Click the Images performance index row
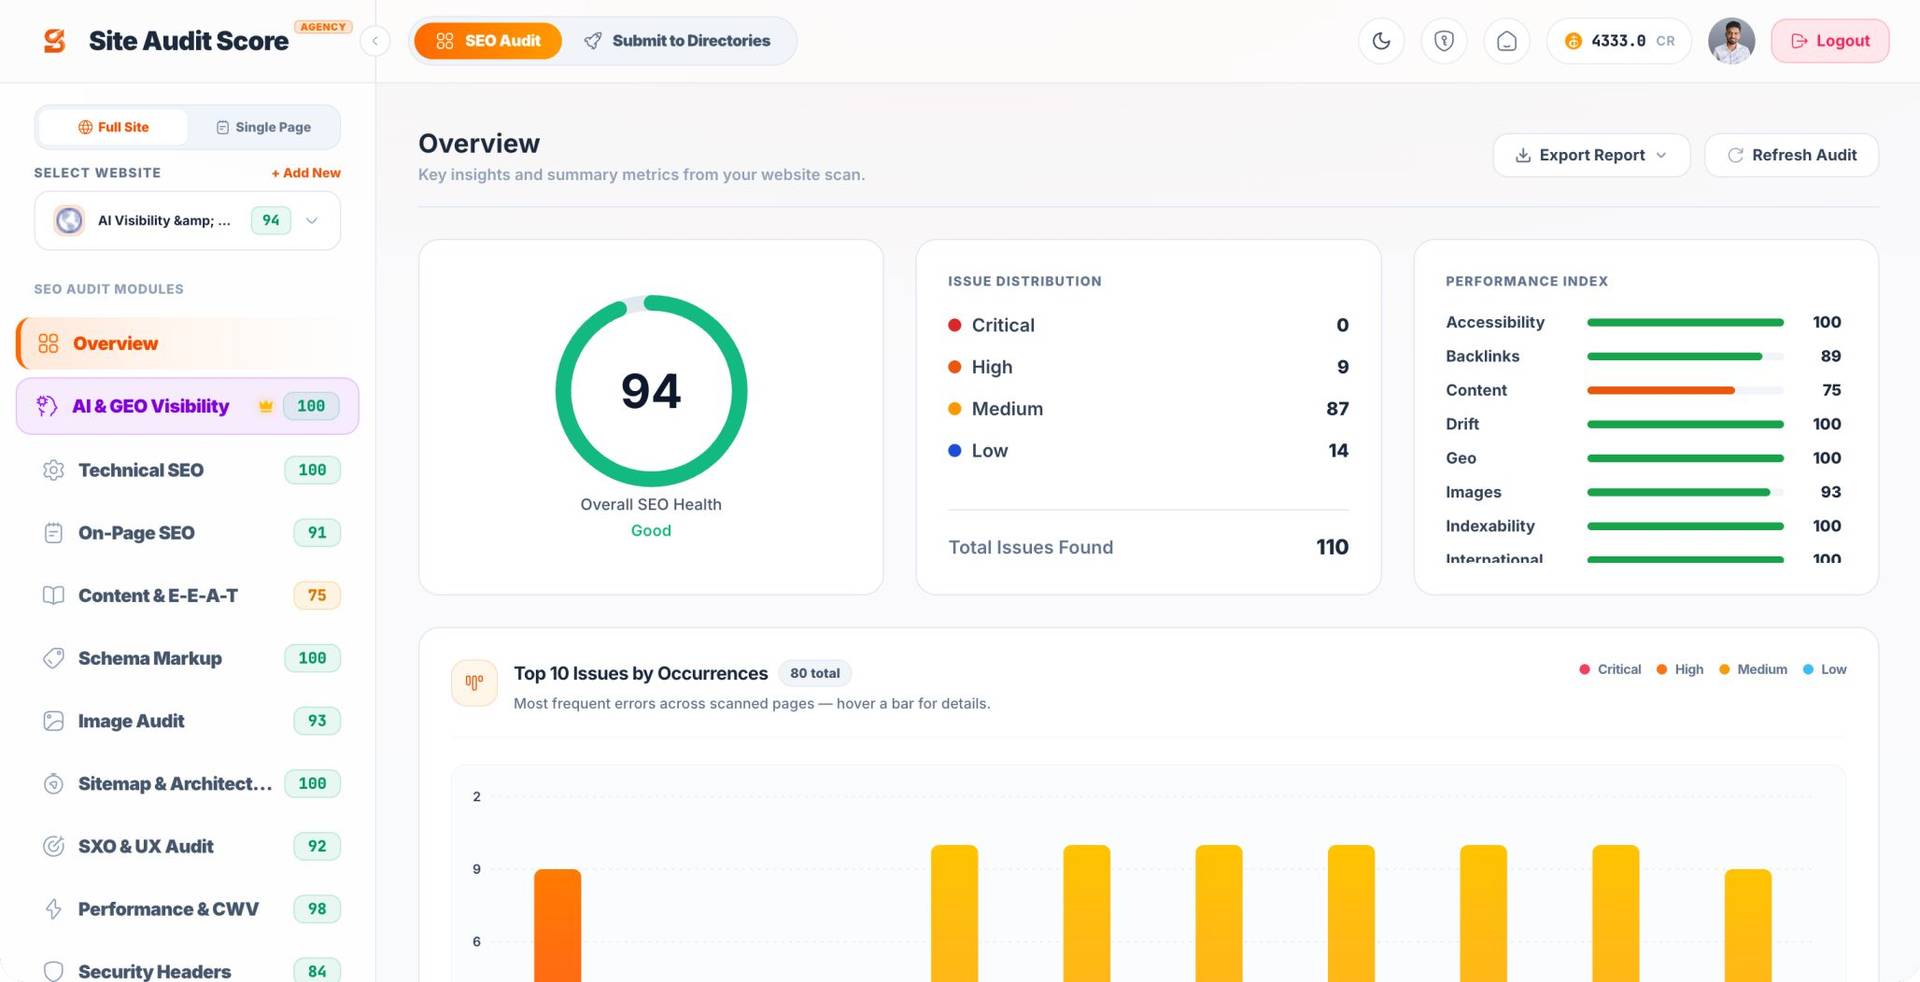The image size is (1920, 982). point(1643,492)
